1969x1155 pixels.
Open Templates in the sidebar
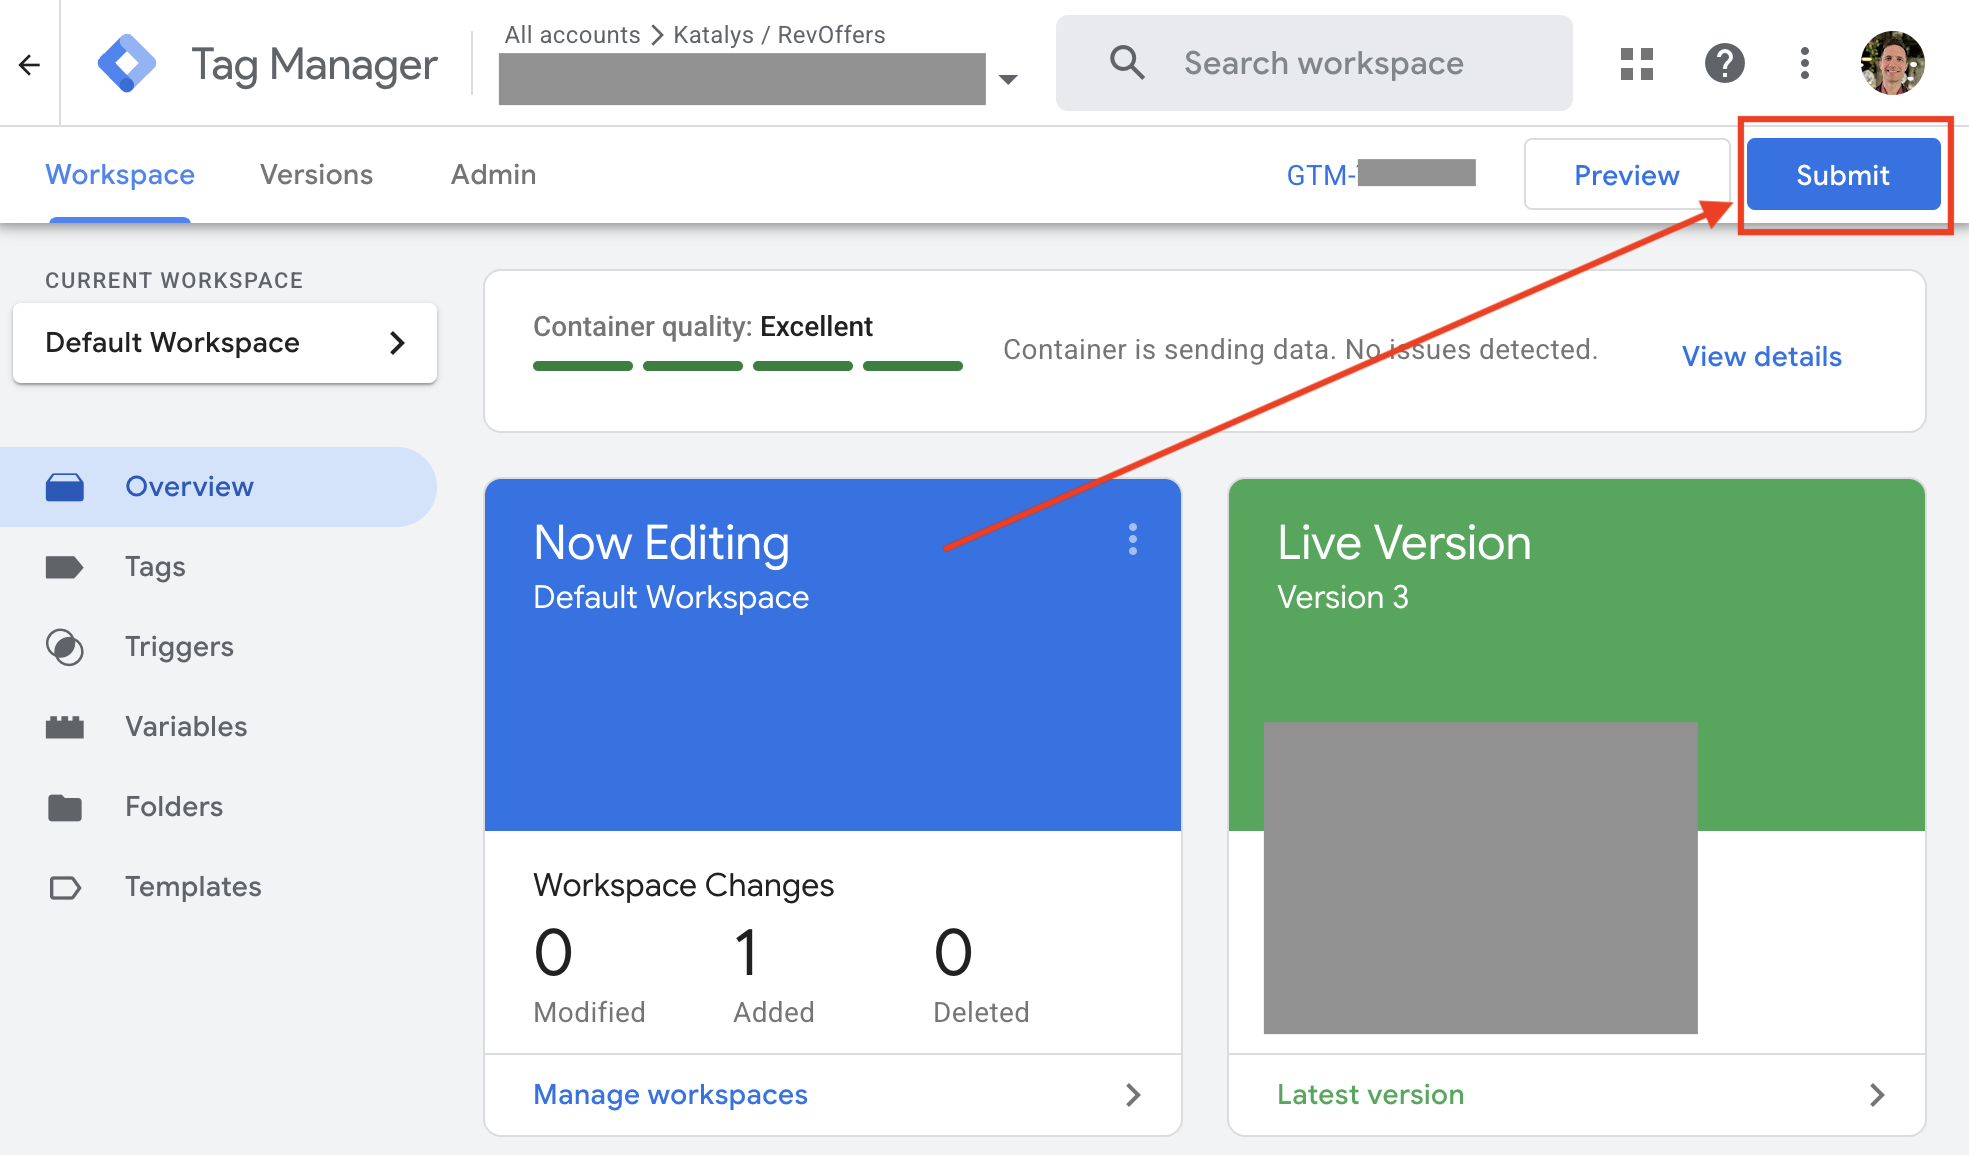[193, 887]
